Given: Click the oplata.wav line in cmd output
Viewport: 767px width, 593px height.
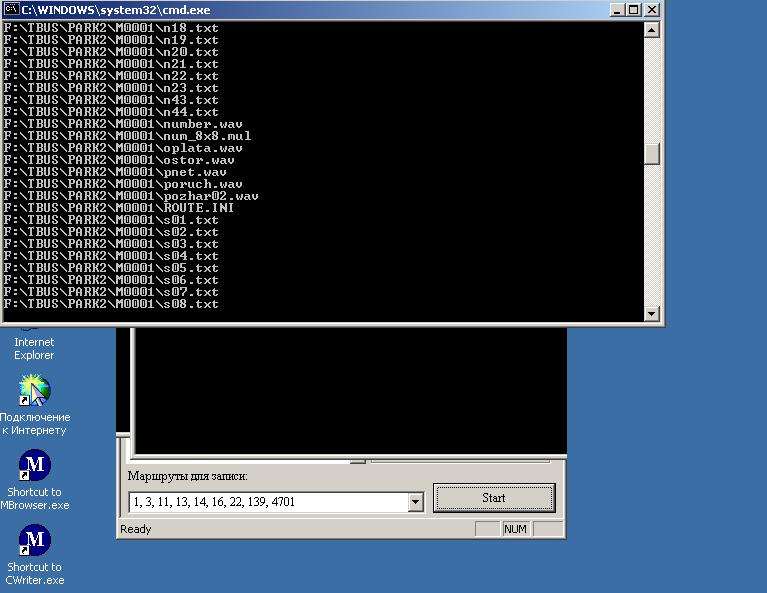Looking at the screenshot, I should (x=123, y=148).
